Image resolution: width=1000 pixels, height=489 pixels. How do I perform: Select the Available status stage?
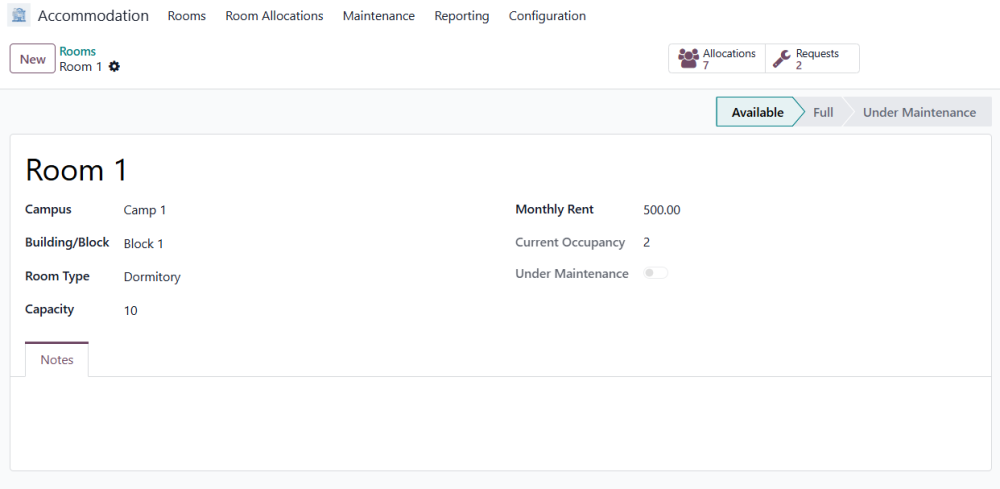757,112
